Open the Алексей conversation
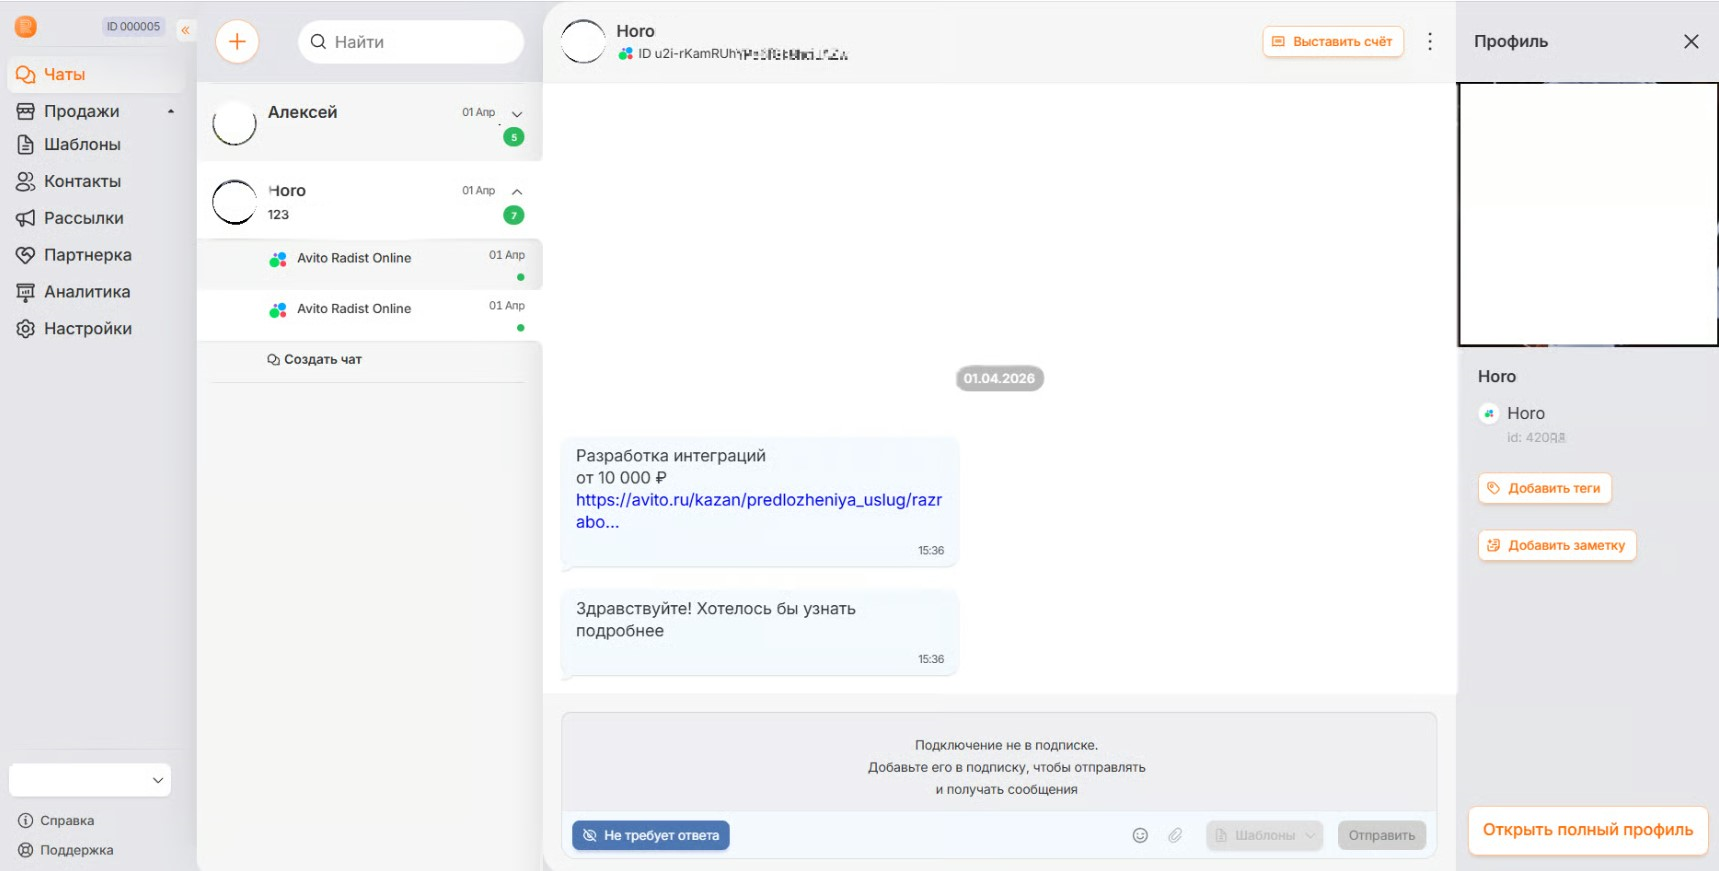Screen dimensions: 1719x871 [370, 123]
